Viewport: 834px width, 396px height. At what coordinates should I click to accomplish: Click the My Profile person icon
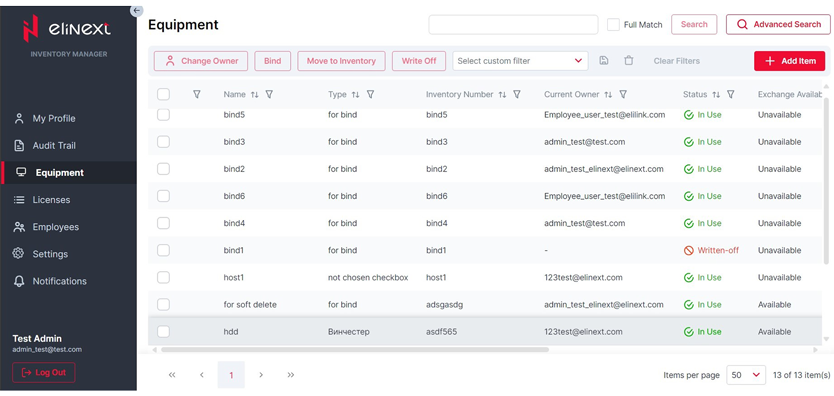[19, 119]
